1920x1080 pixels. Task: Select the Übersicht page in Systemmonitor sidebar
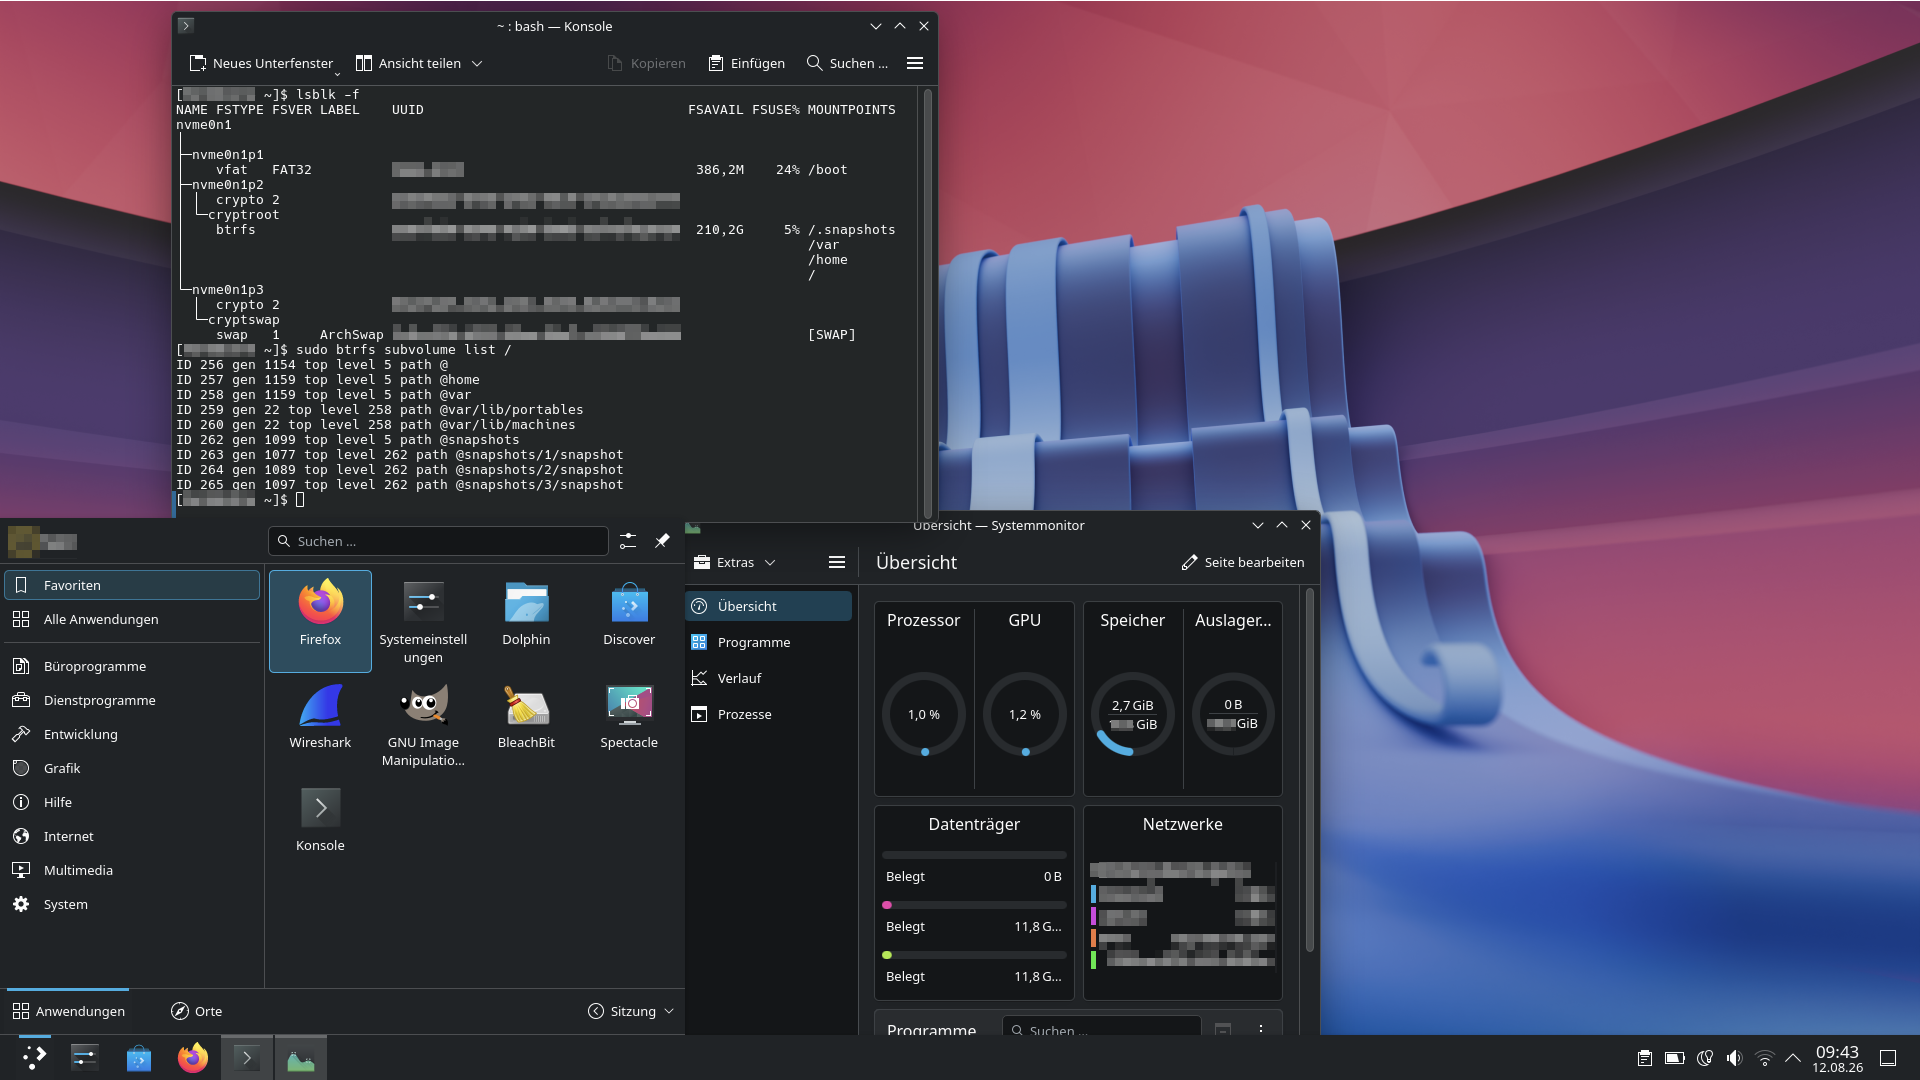point(769,606)
